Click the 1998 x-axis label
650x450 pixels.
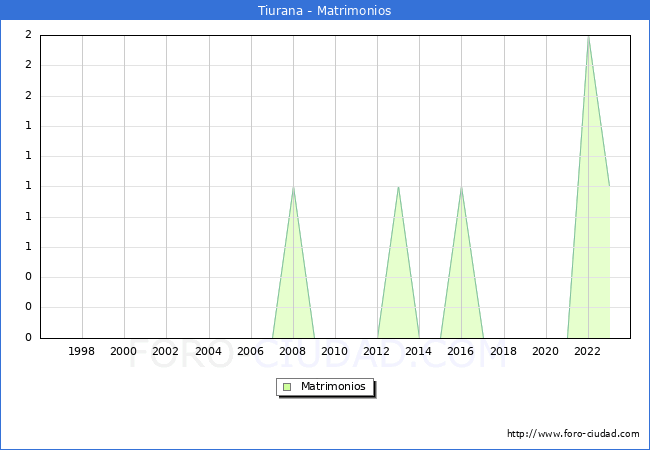(x=81, y=351)
